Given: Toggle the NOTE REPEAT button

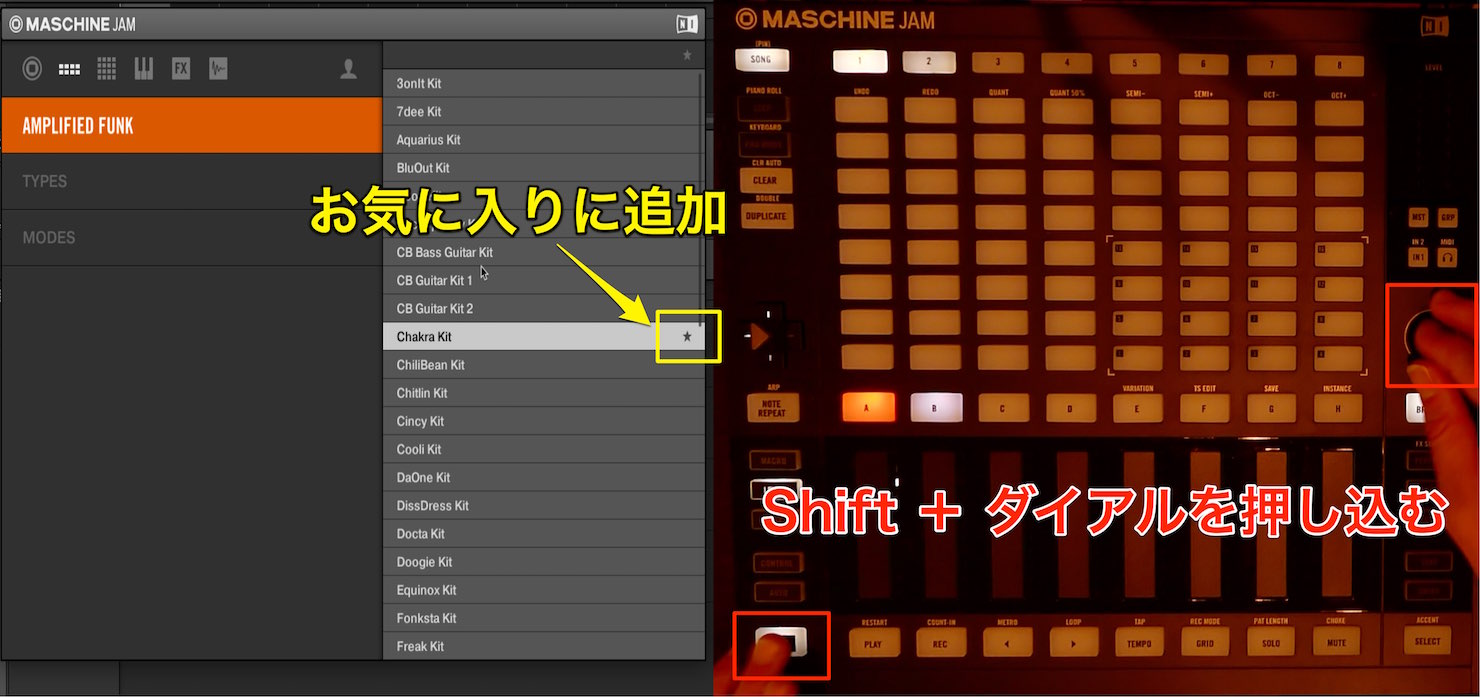Looking at the screenshot, I should click(772, 408).
